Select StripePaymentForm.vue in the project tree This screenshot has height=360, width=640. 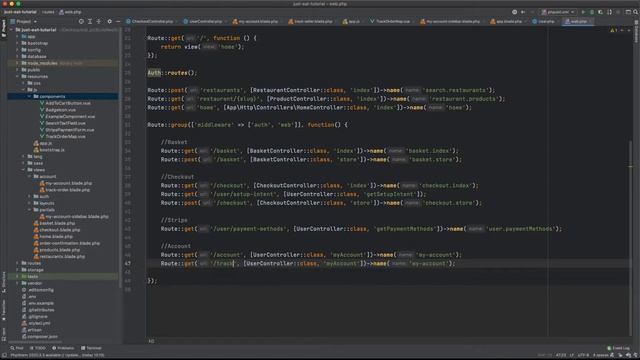69,130
